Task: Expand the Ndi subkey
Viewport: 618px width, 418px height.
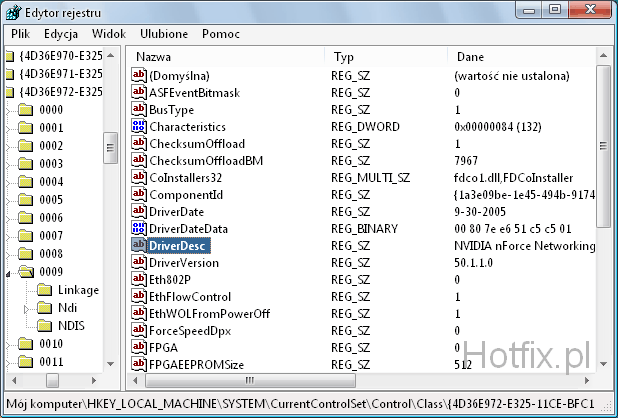Action: [x=27, y=309]
